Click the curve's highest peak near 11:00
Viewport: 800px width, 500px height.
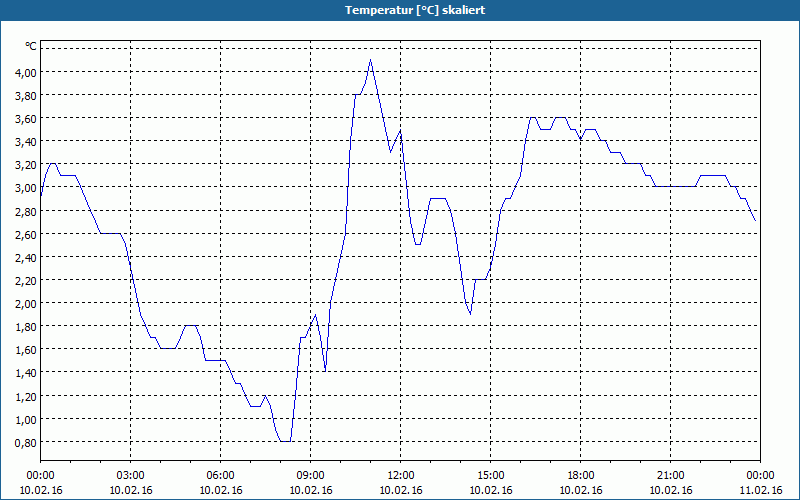370,60
